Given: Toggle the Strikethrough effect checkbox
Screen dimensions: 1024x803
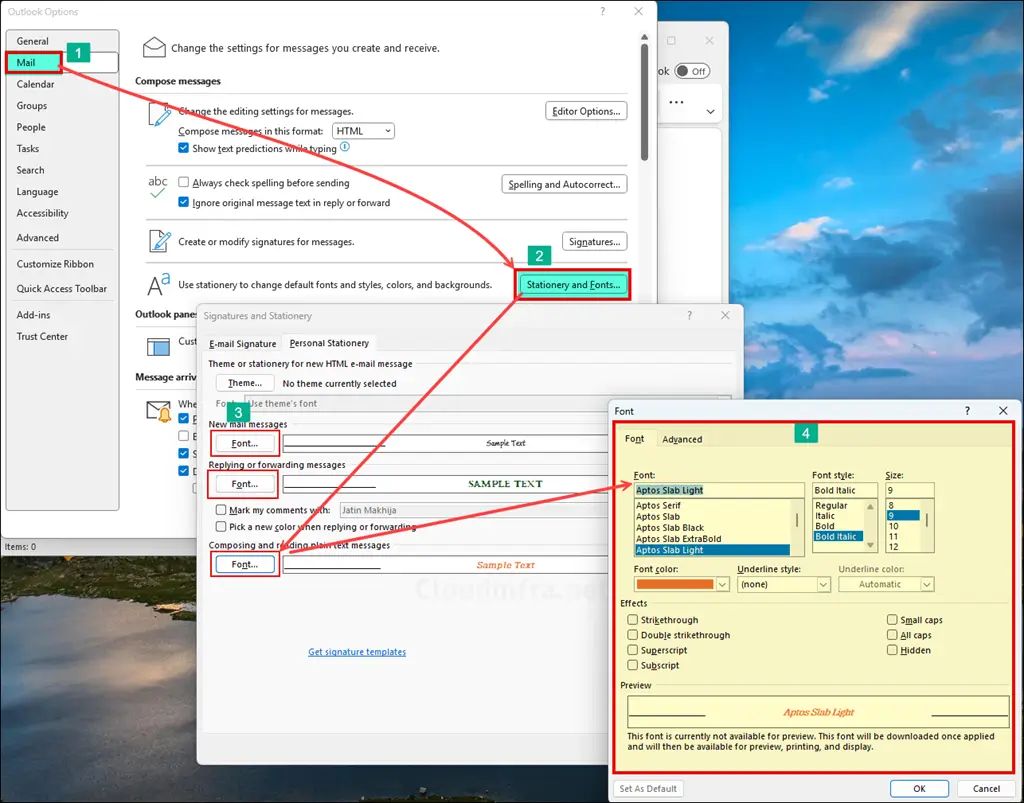Looking at the screenshot, I should click(x=633, y=620).
